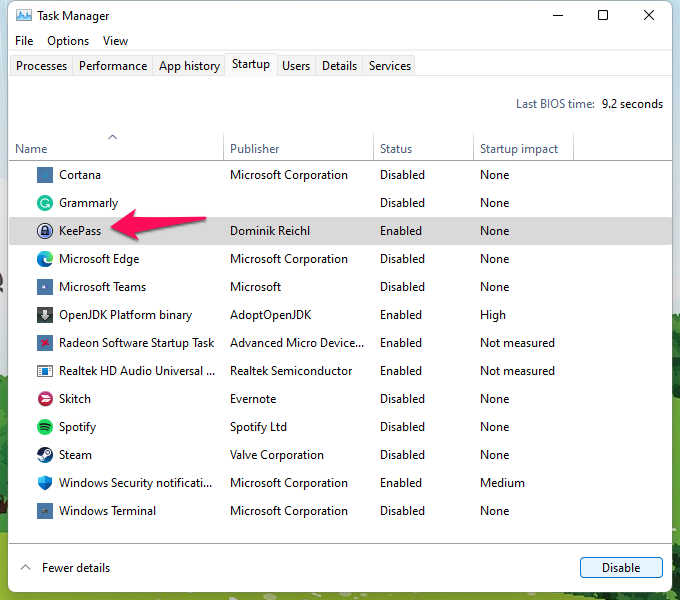Click the Radeon Software Startup Task icon
Viewport: 680px width, 600px height.
[x=45, y=343]
